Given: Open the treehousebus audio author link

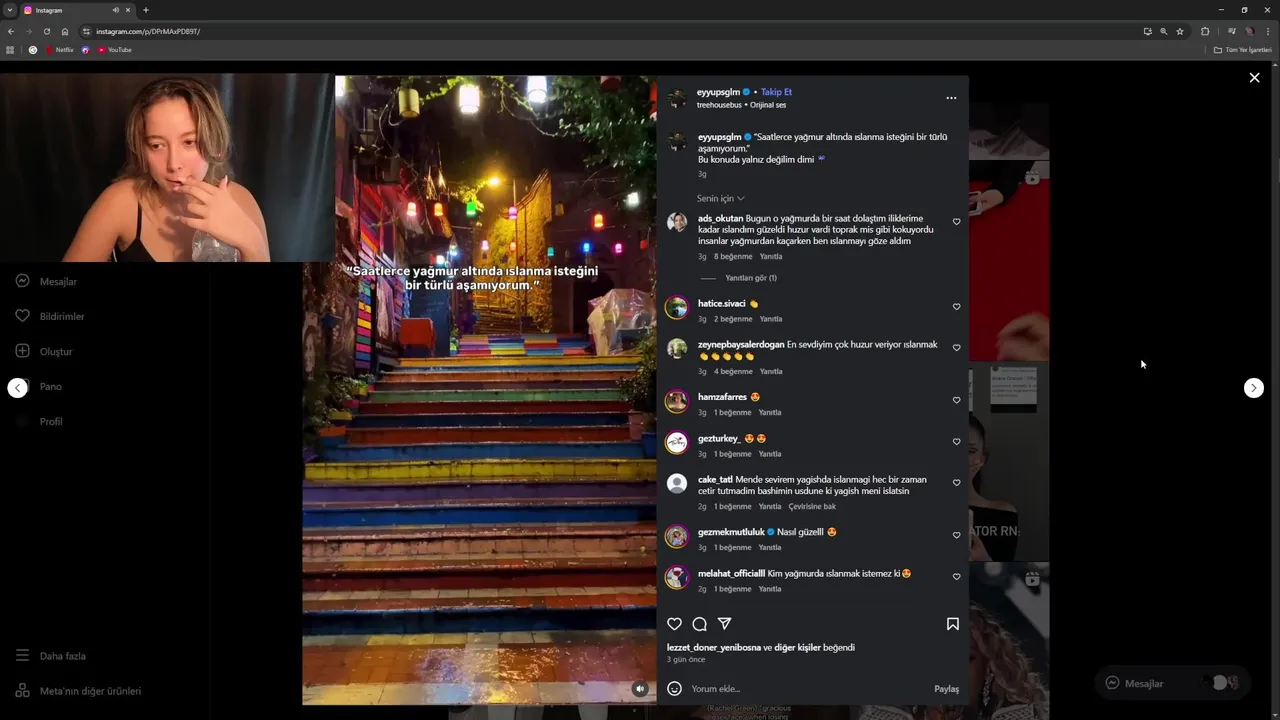Looking at the screenshot, I should coord(719,105).
